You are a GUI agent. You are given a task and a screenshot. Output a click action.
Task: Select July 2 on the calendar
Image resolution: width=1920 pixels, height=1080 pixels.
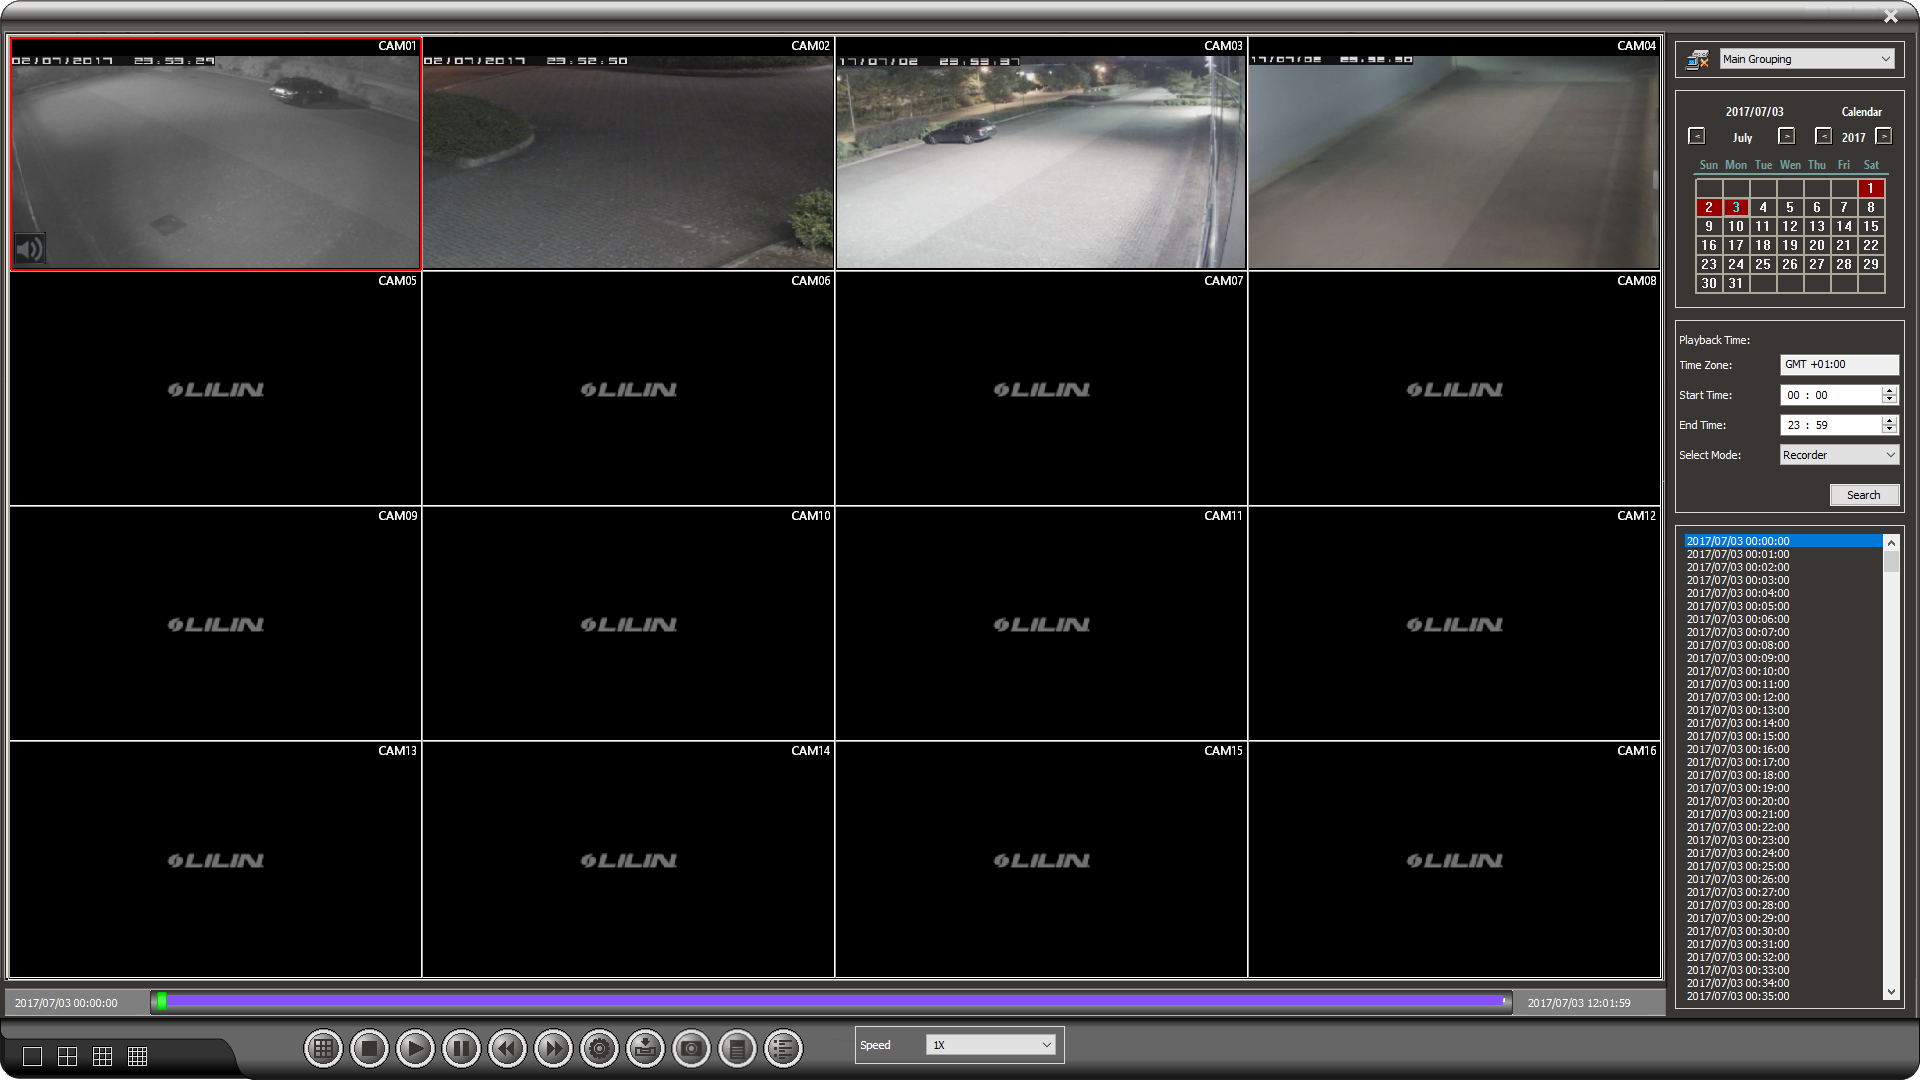pos(1708,208)
